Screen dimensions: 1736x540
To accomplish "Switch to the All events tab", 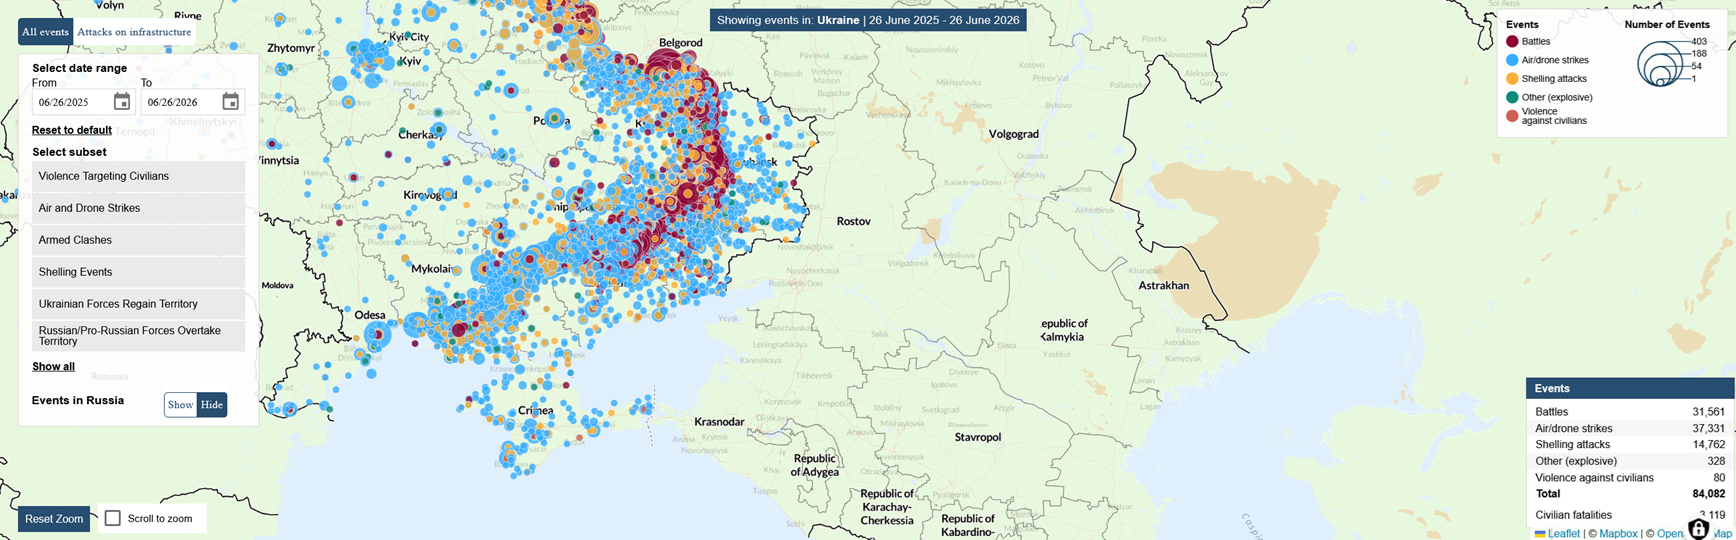I will point(45,32).
